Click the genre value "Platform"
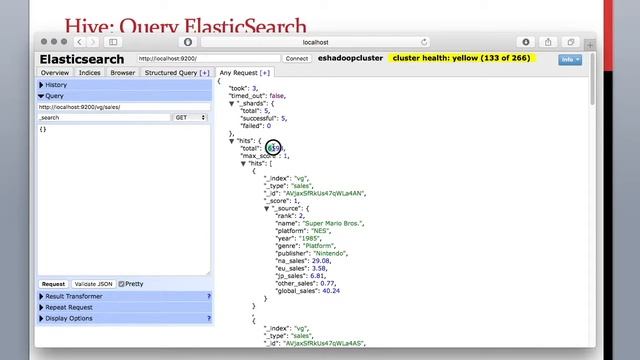The width and height of the screenshot is (640, 360). tap(318, 246)
